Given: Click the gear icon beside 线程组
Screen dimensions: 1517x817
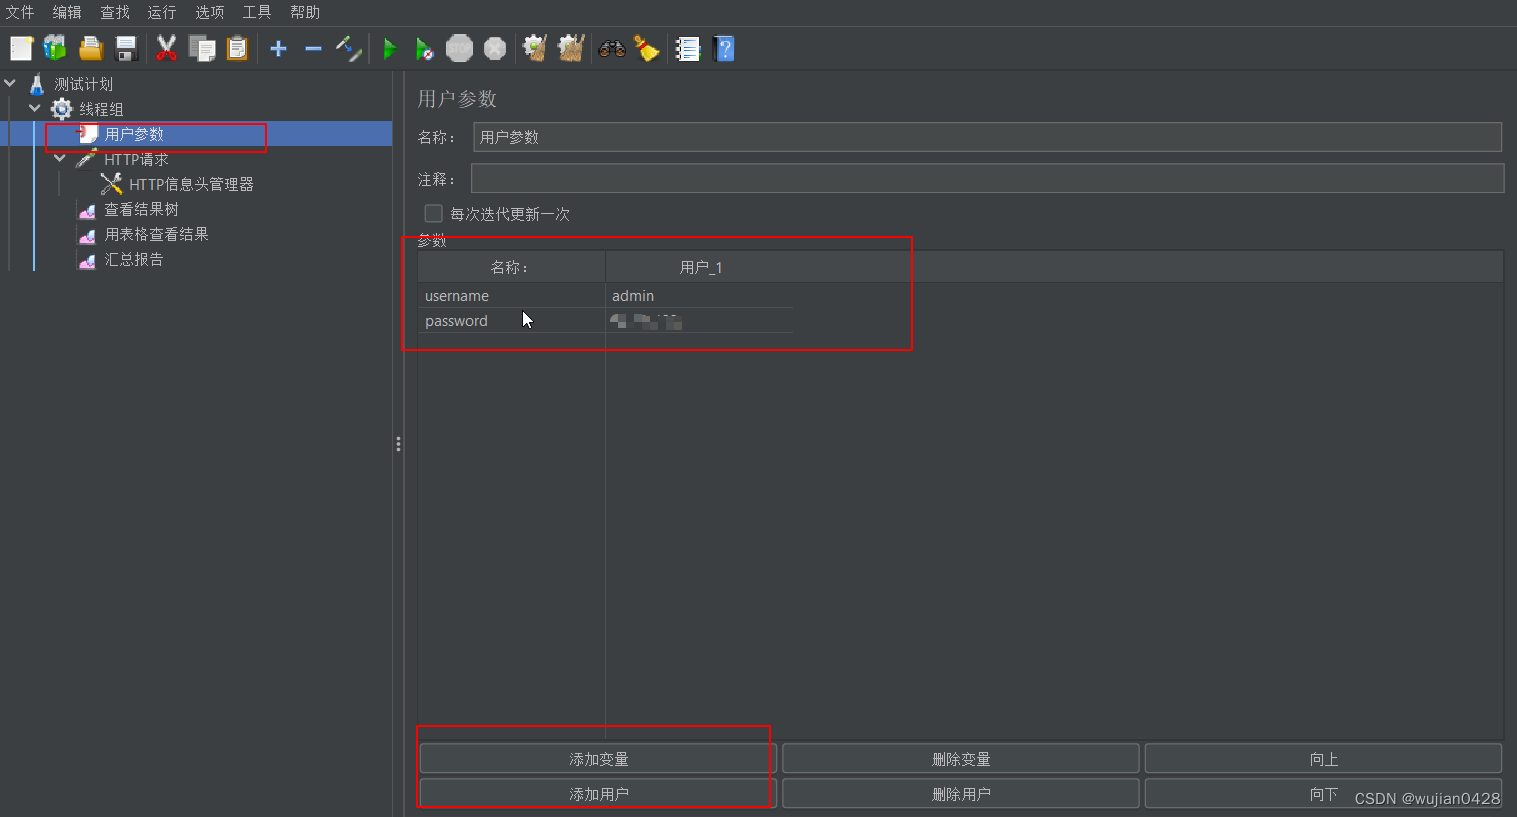Looking at the screenshot, I should [62, 109].
